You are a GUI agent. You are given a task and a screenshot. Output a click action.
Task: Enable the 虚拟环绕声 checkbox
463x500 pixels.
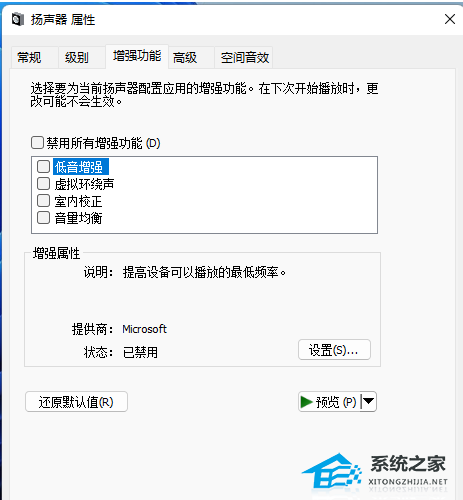coord(43,184)
